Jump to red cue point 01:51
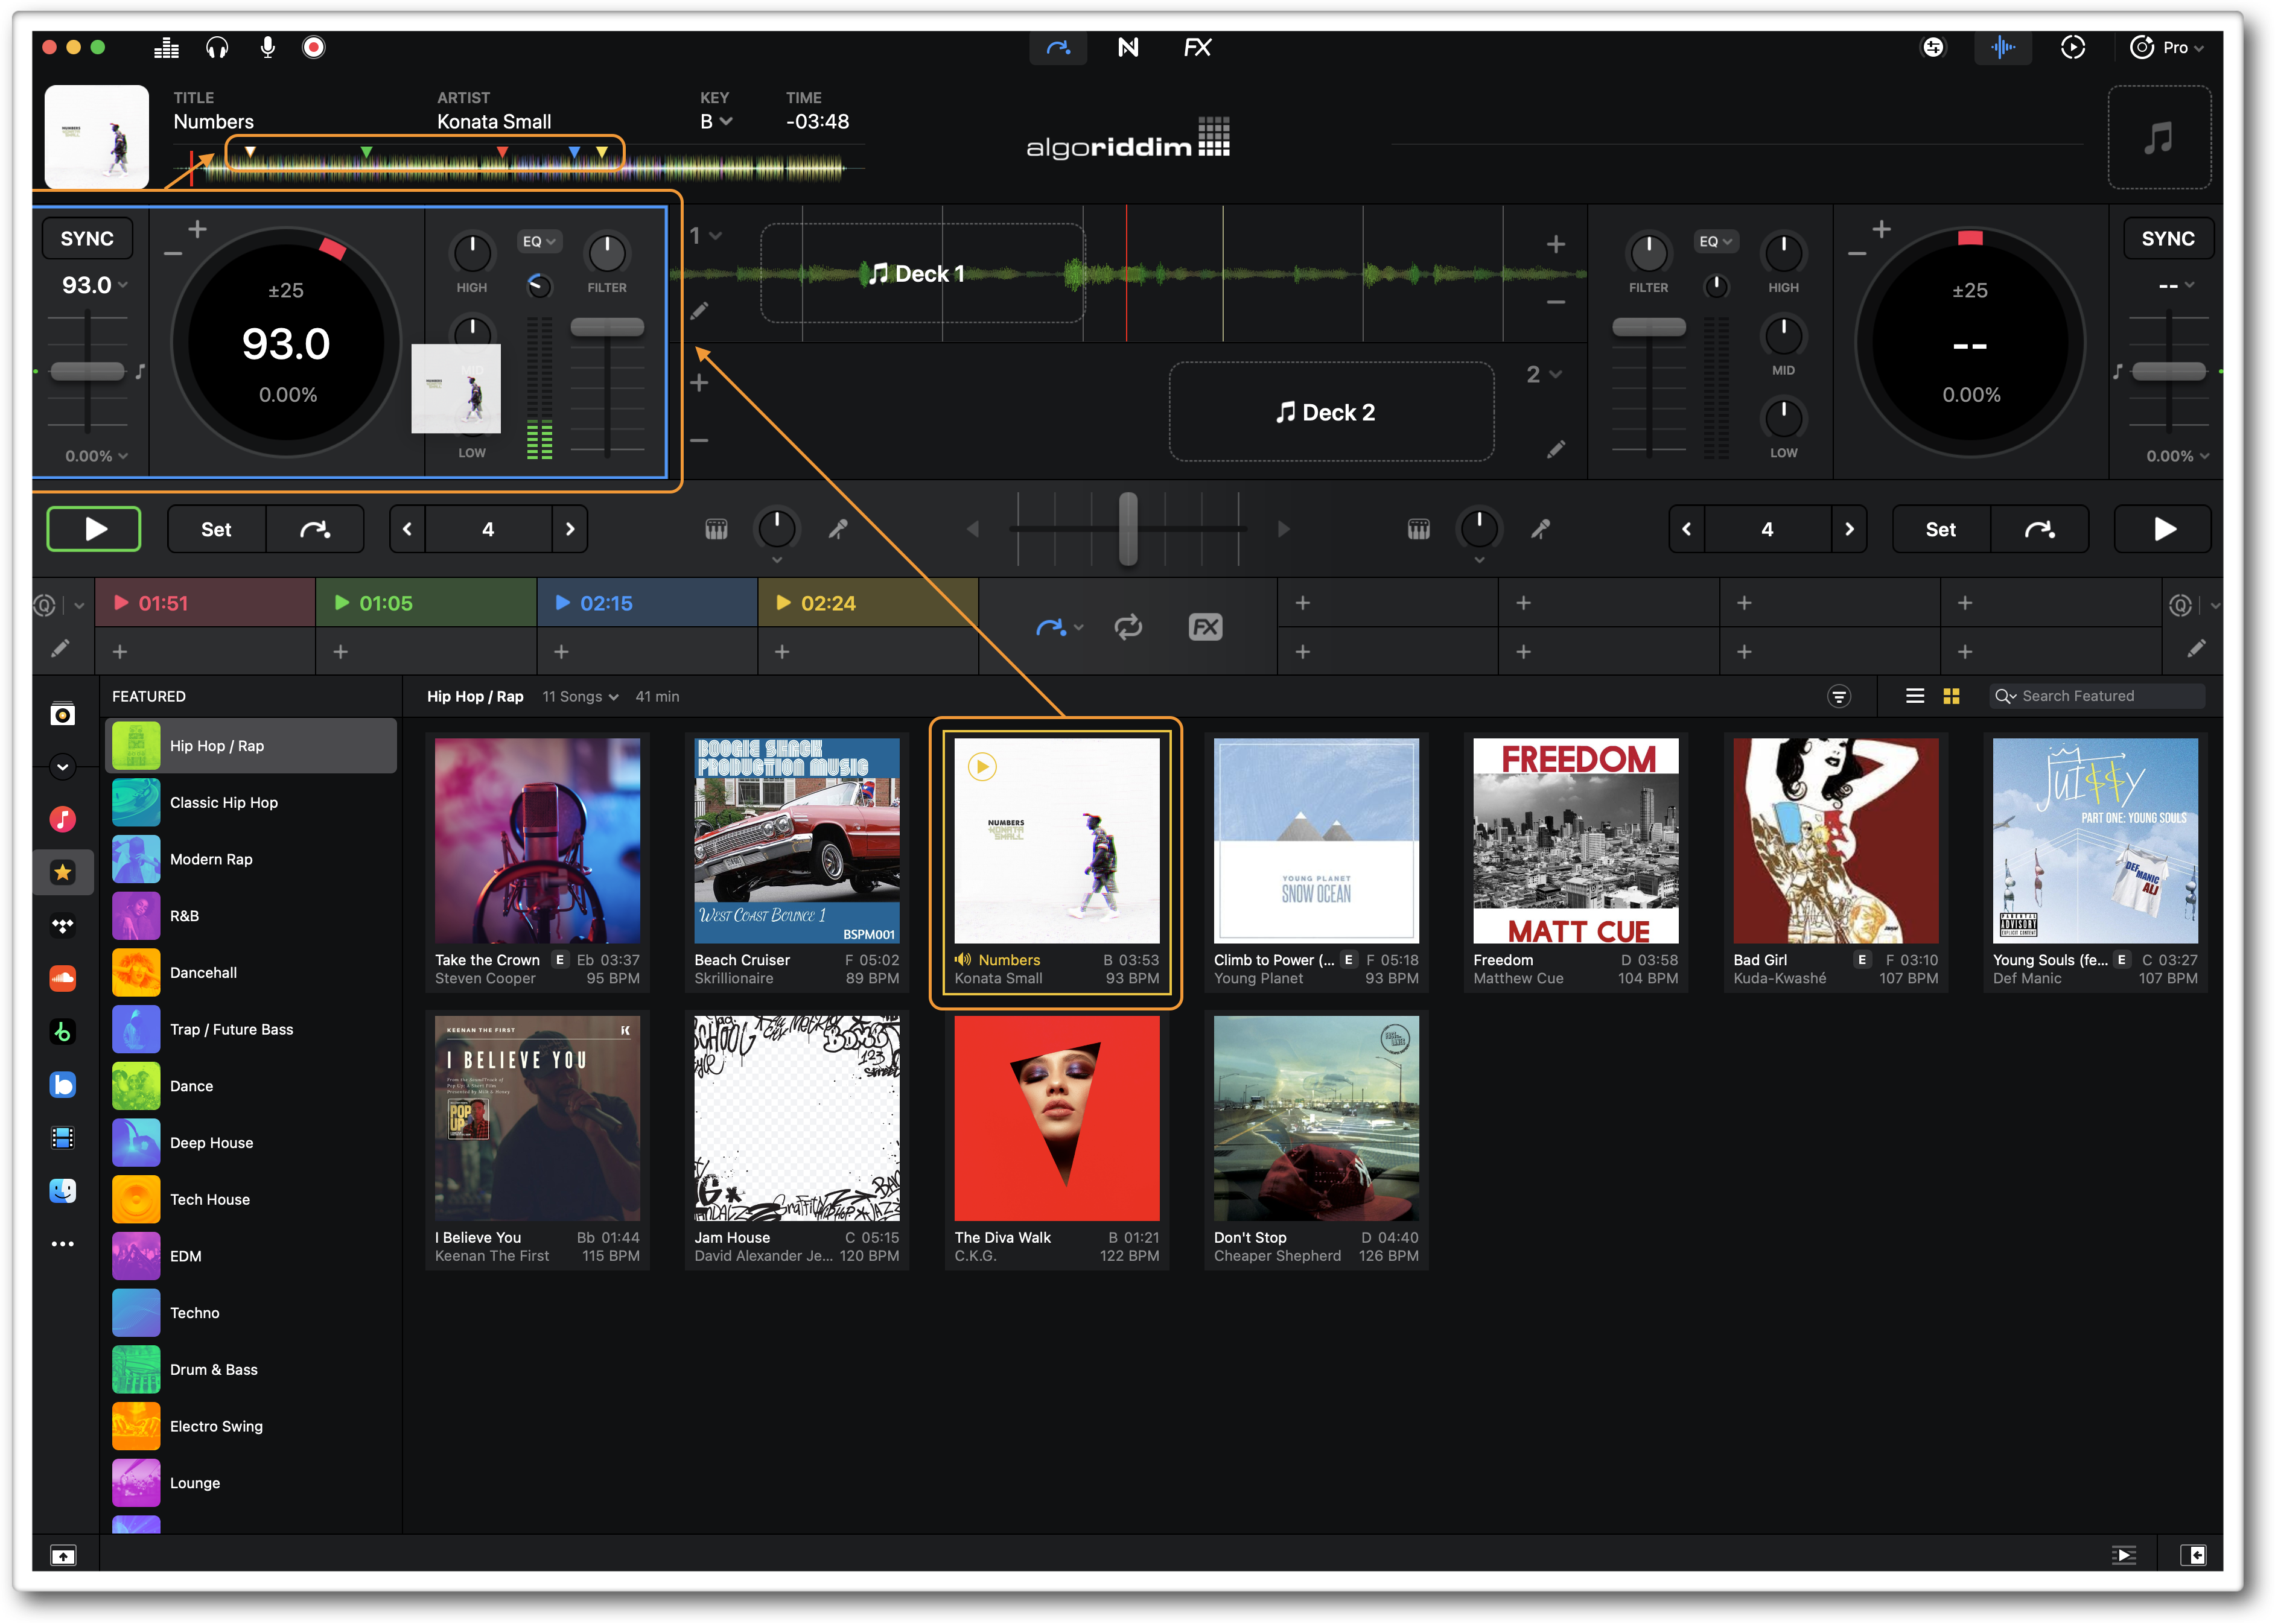 coord(205,603)
